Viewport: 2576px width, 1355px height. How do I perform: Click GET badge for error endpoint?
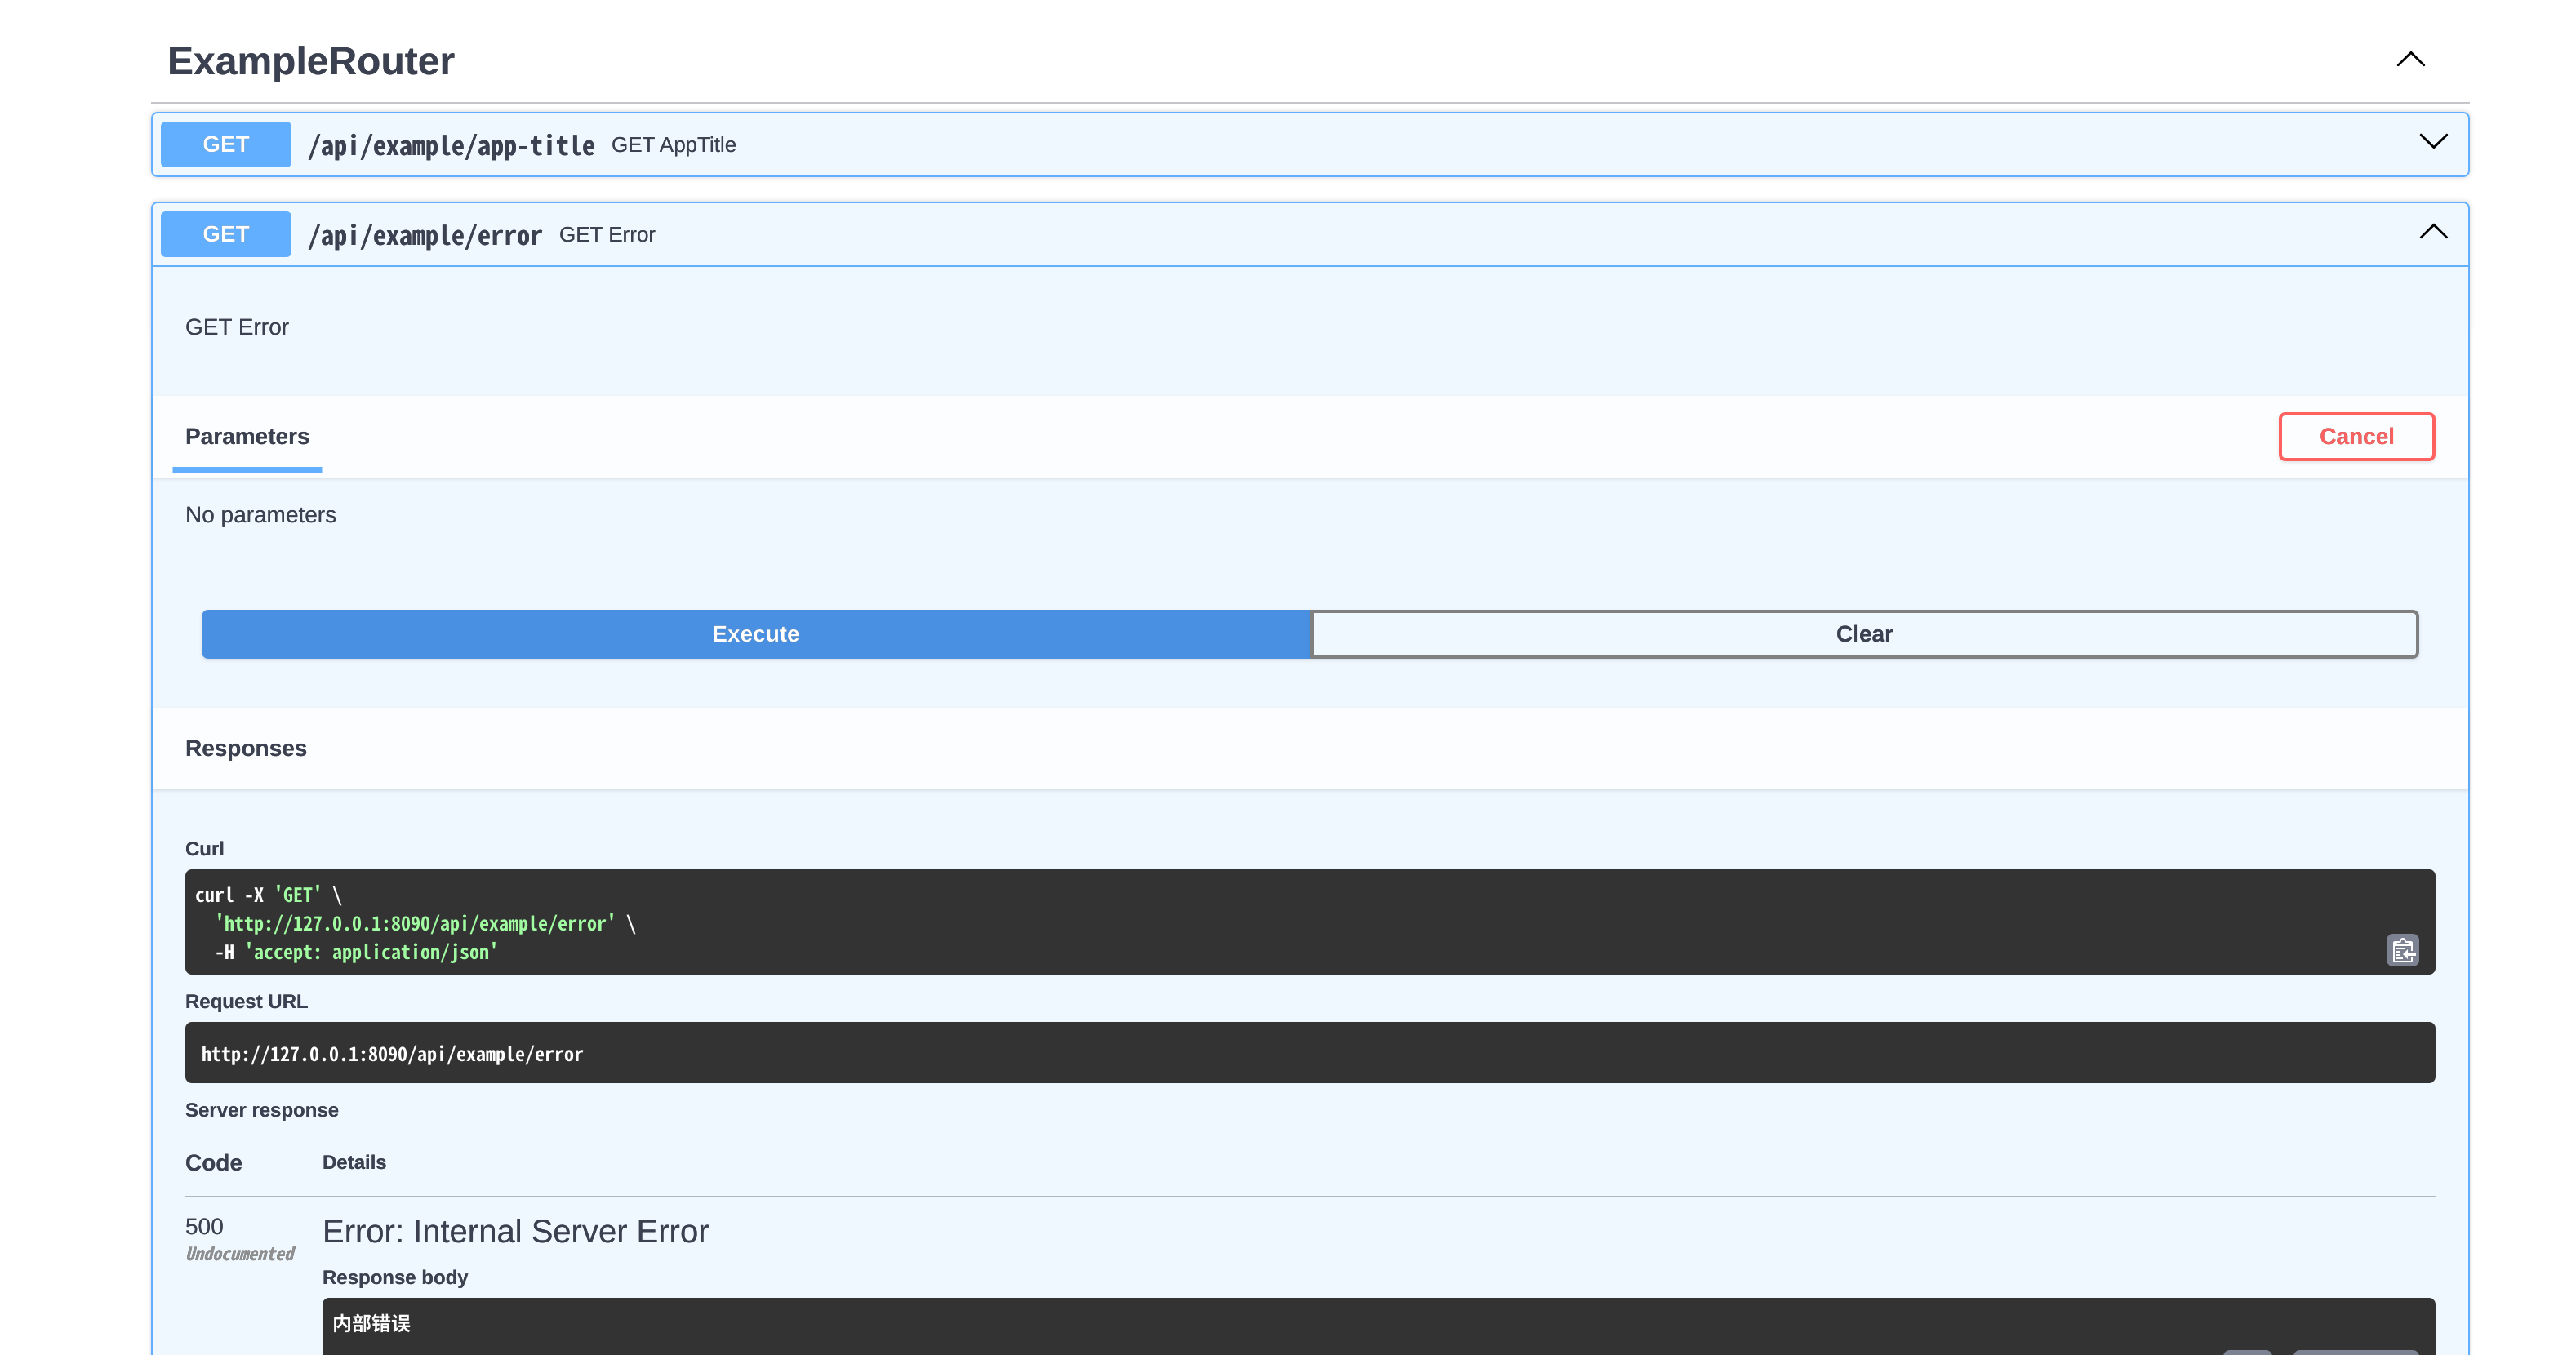pyautogui.click(x=226, y=234)
